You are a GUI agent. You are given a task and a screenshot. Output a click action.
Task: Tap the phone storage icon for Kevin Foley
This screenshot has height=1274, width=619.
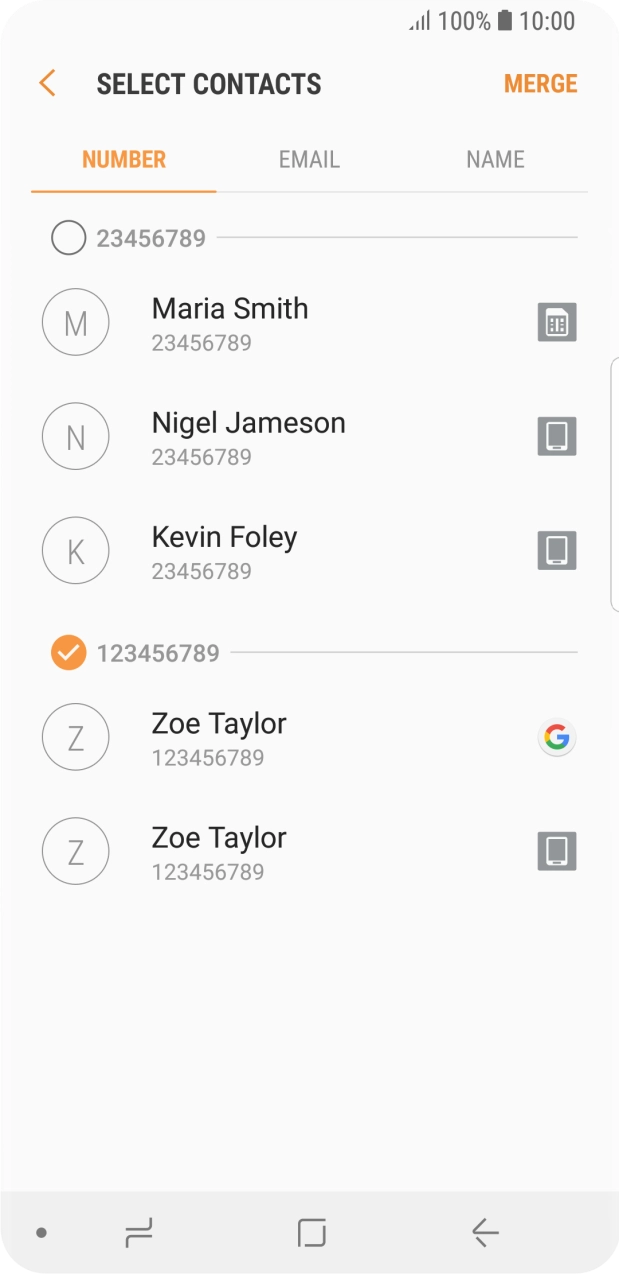pos(557,551)
